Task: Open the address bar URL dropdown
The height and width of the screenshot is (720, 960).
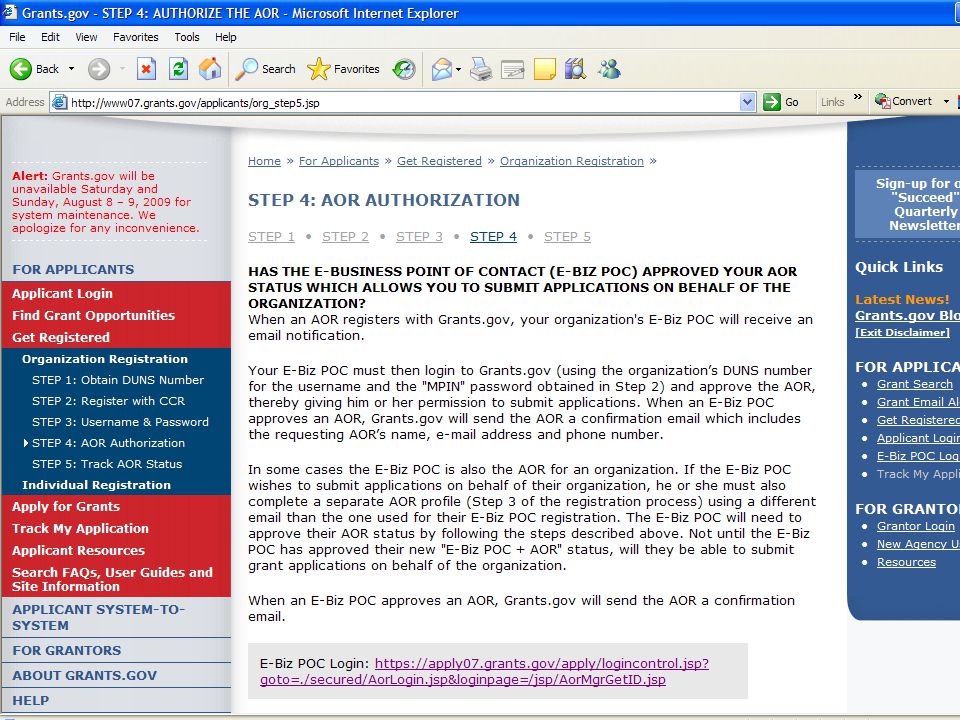Action: click(x=747, y=102)
